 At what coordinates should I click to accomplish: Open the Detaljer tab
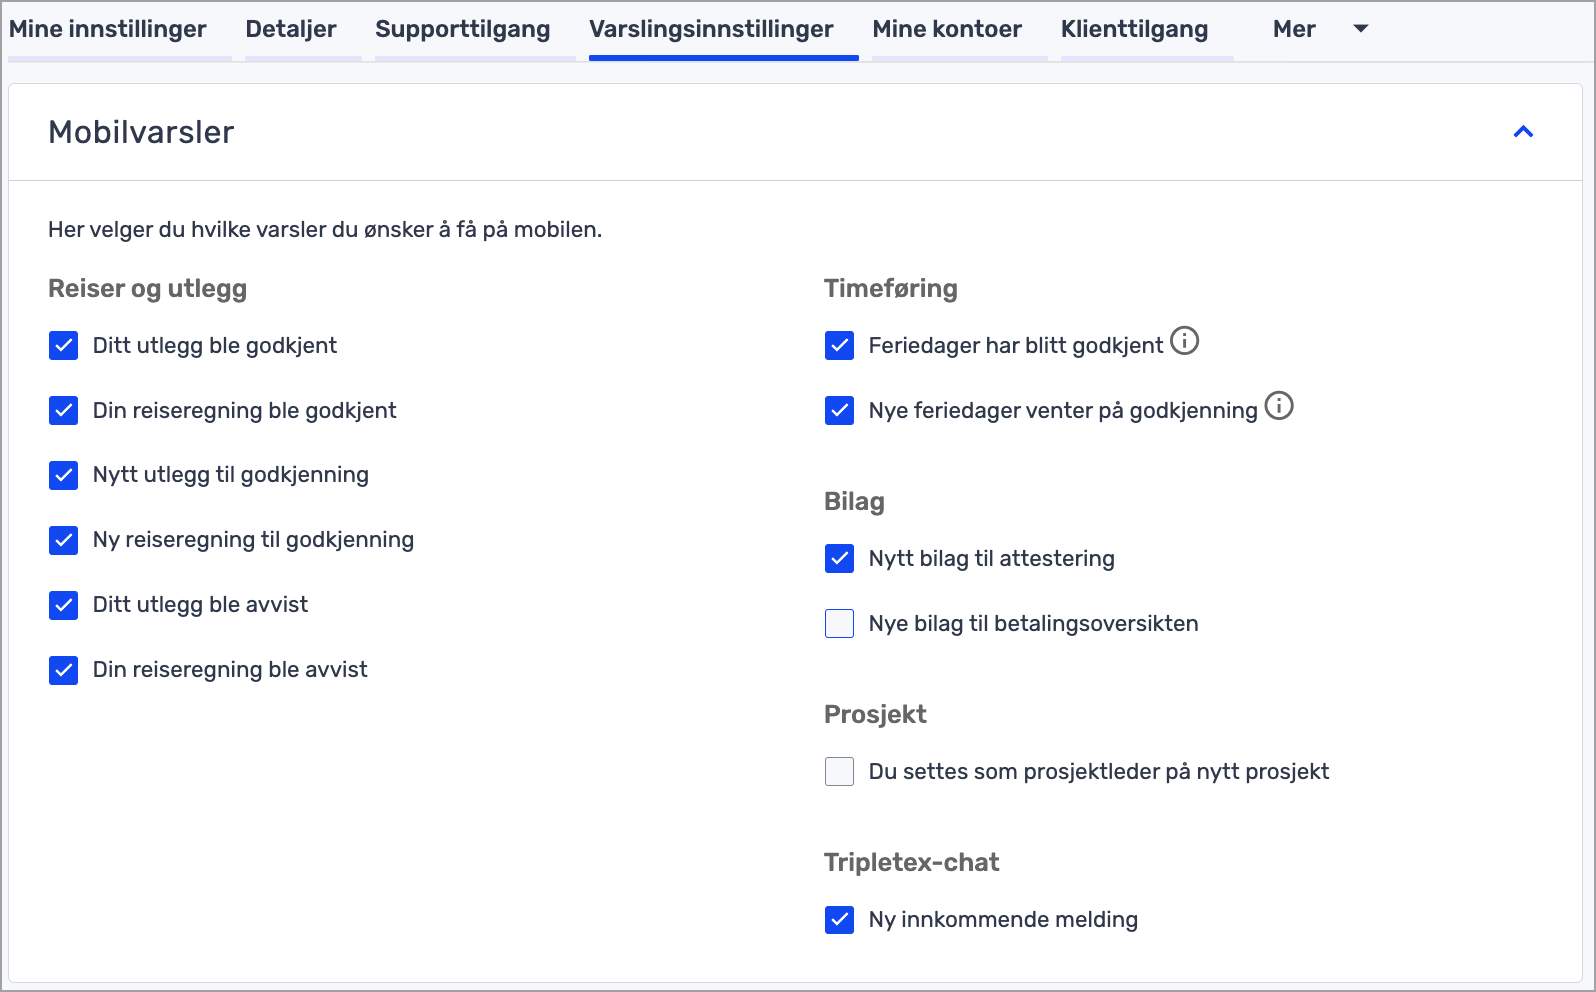291,30
